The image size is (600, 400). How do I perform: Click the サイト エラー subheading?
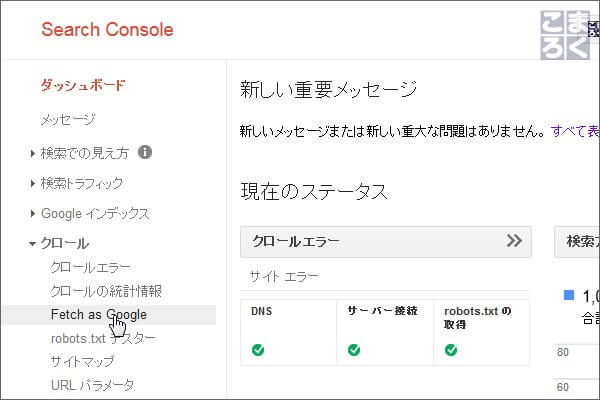click(284, 276)
